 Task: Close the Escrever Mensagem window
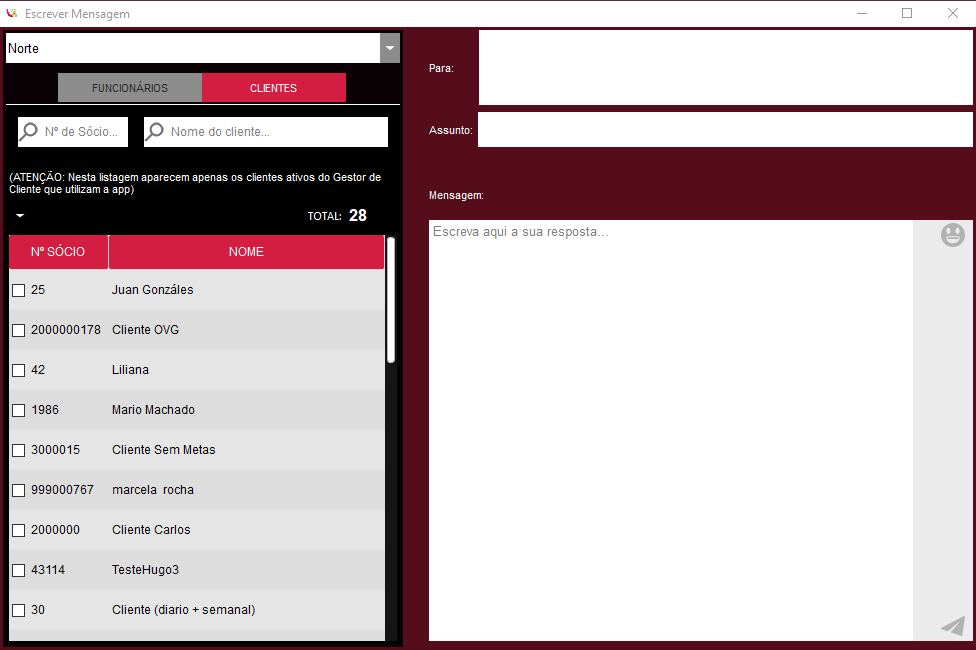tap(952, 13)
